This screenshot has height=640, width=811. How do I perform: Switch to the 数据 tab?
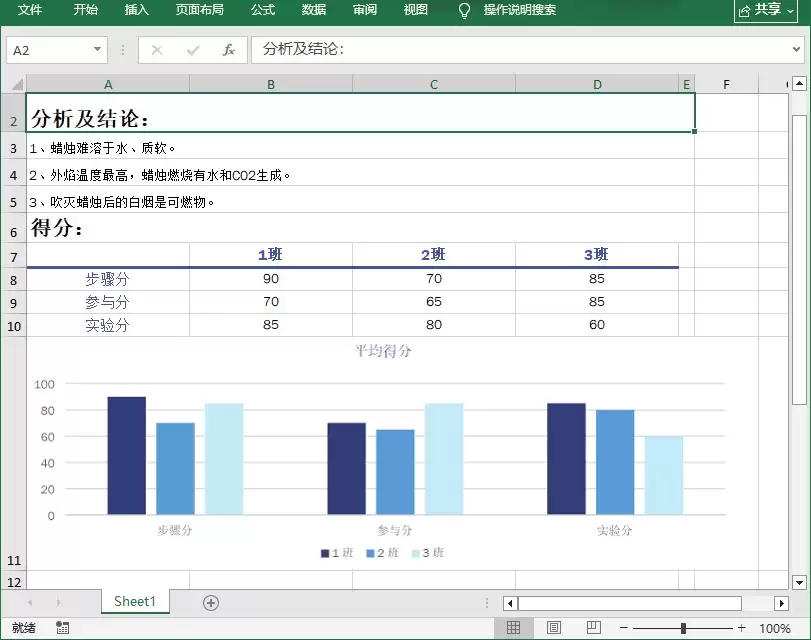(314, 9)
